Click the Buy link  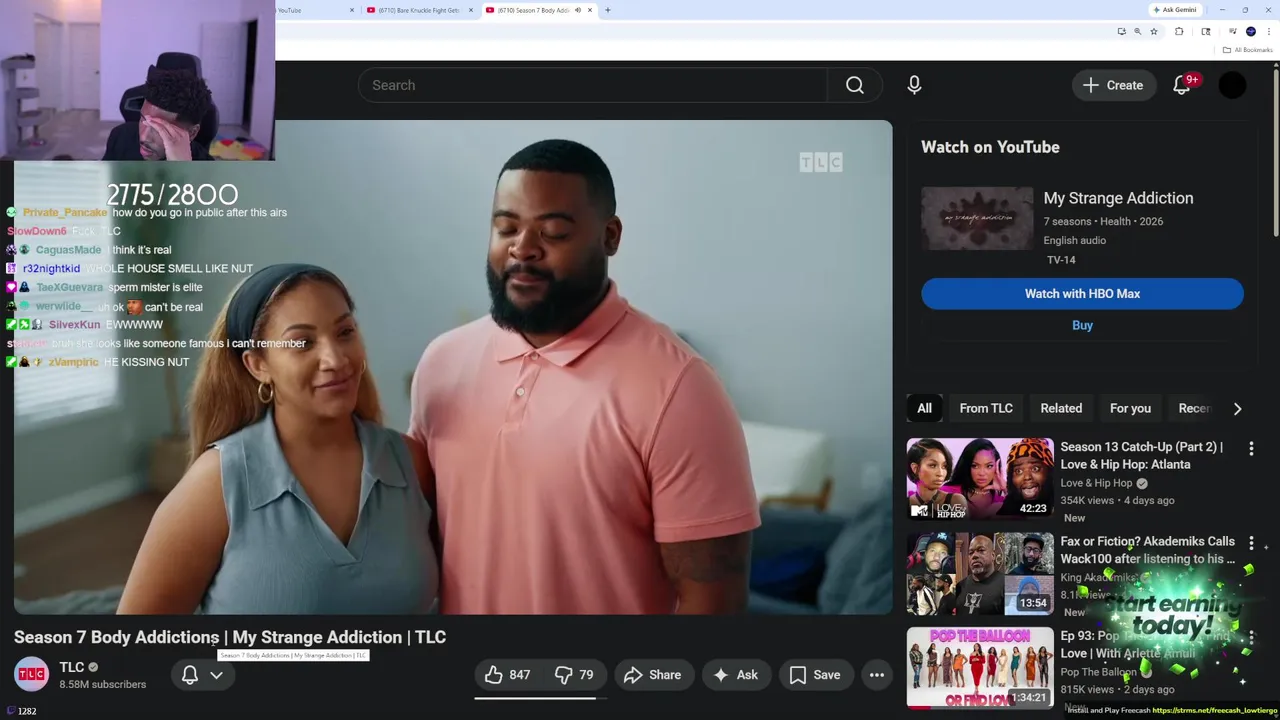tap(1082, 325)
